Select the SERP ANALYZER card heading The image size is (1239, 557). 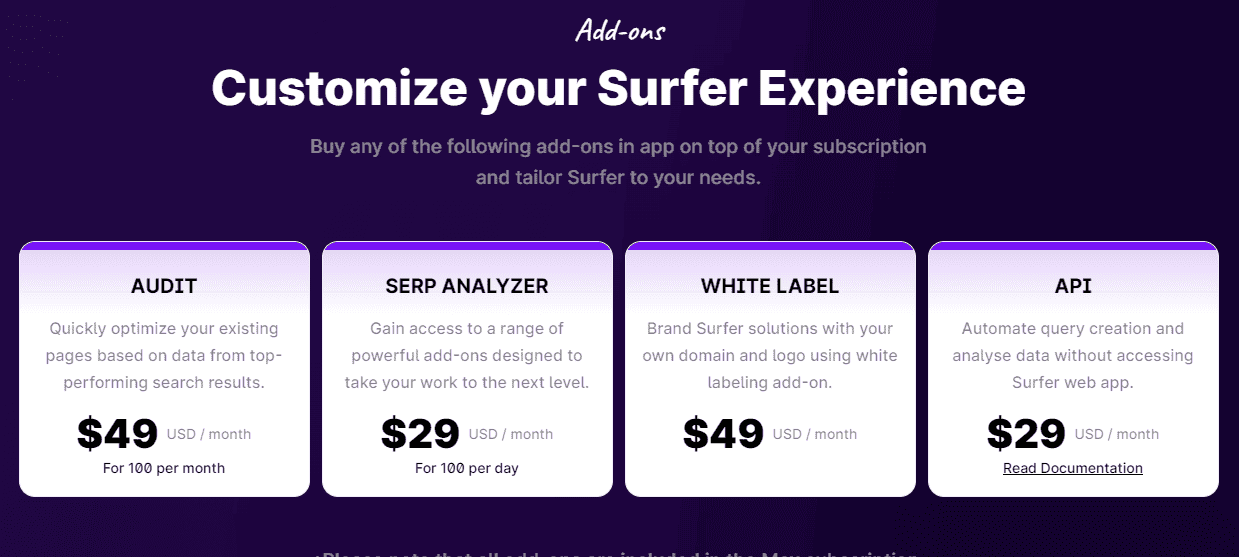467,286
